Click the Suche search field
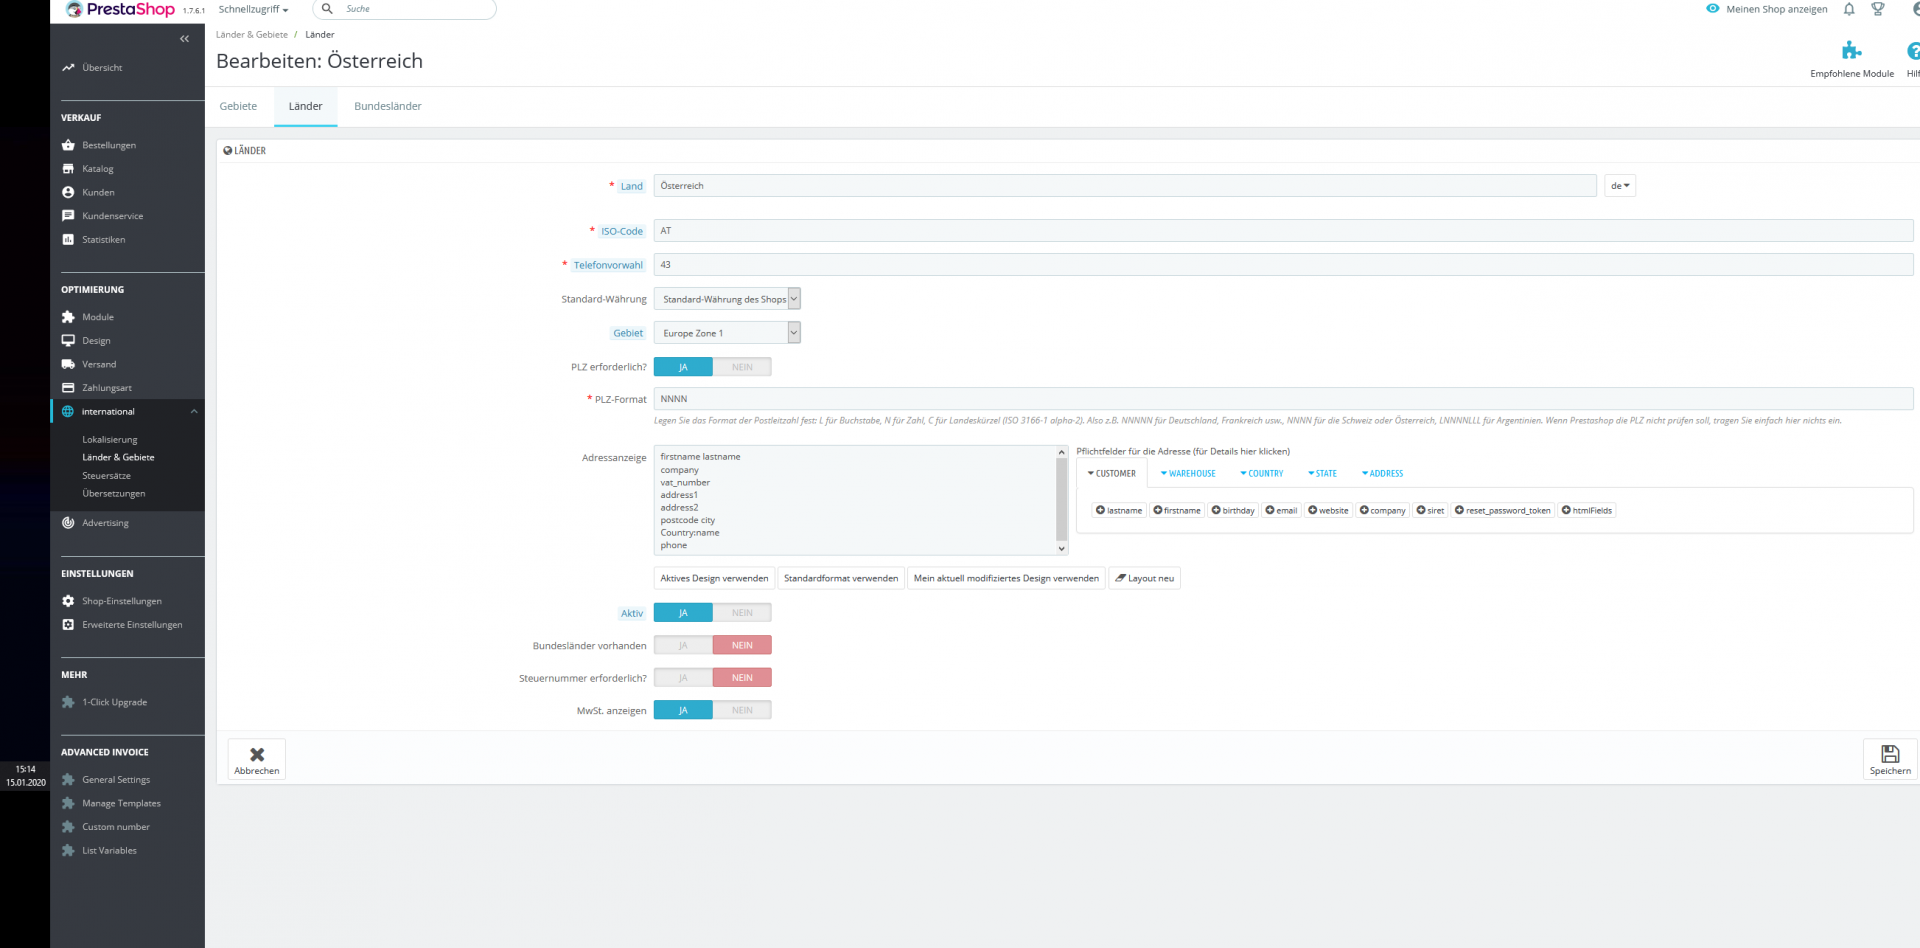1920x948 pixels. 404,9
